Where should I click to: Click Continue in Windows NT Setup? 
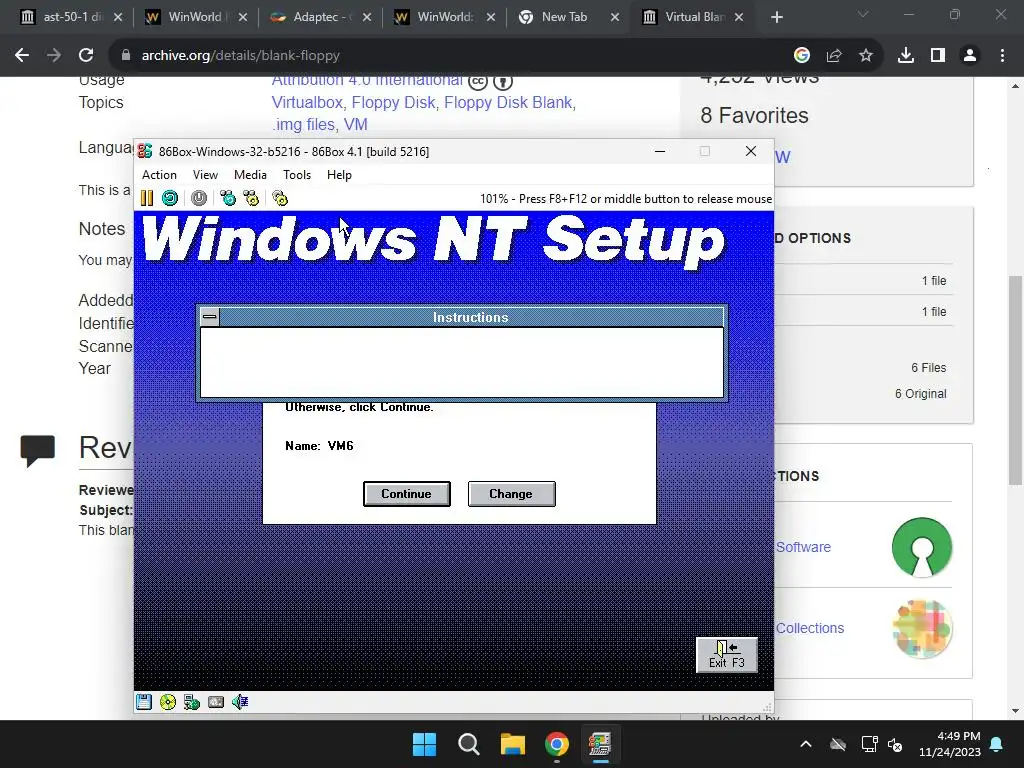click(x=406, y=494)
